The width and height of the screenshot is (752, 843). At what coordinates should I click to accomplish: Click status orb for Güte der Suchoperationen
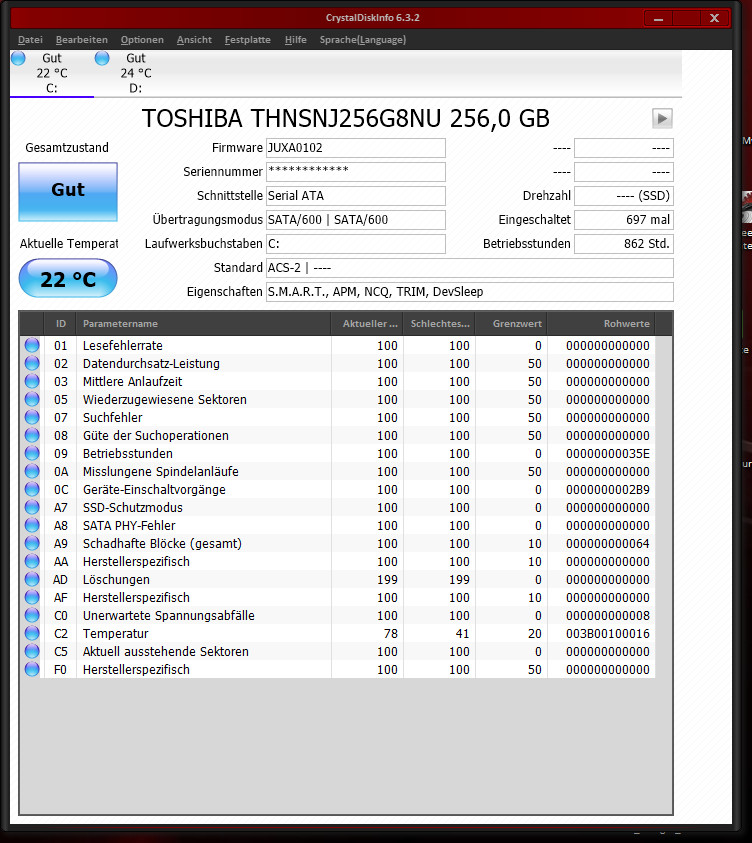tap(32, 435)
